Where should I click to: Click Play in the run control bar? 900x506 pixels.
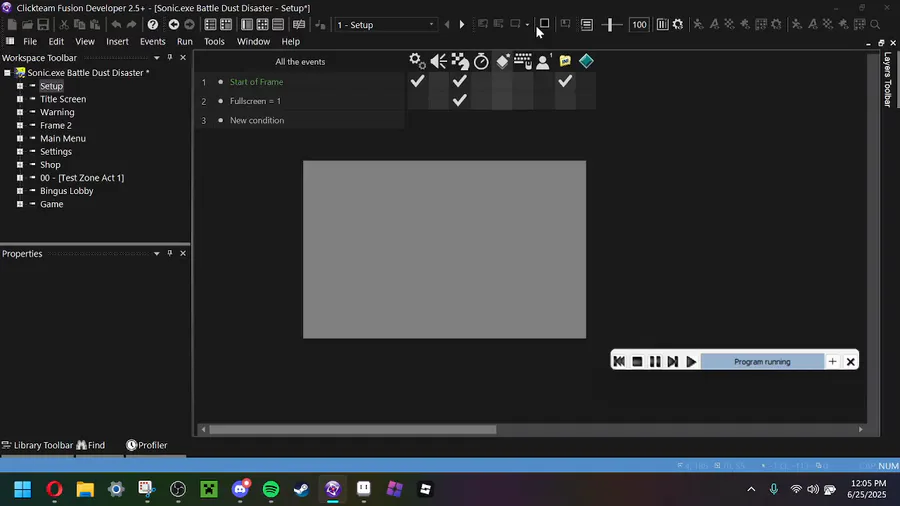tap(691, 361)
